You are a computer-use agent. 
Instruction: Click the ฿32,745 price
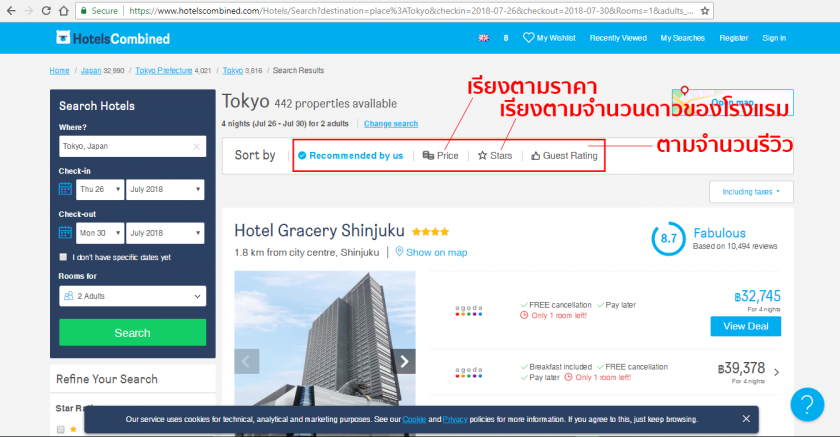click(758, 296)
